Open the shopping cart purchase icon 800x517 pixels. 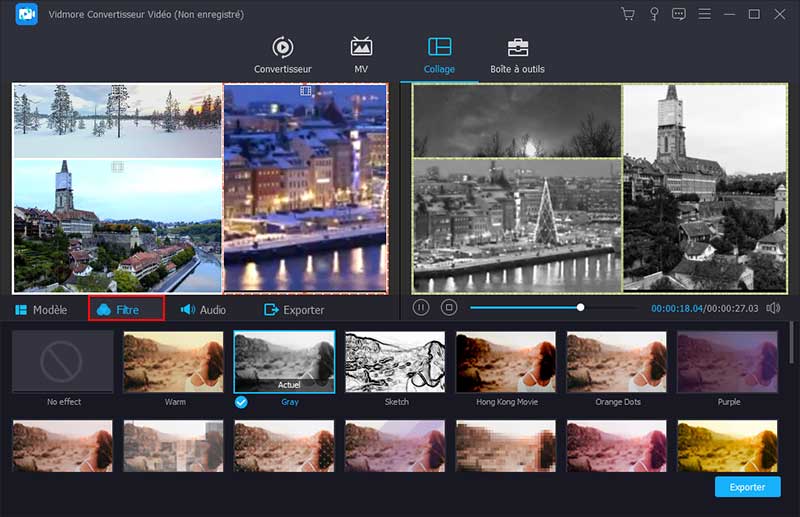tap(628, 14)
